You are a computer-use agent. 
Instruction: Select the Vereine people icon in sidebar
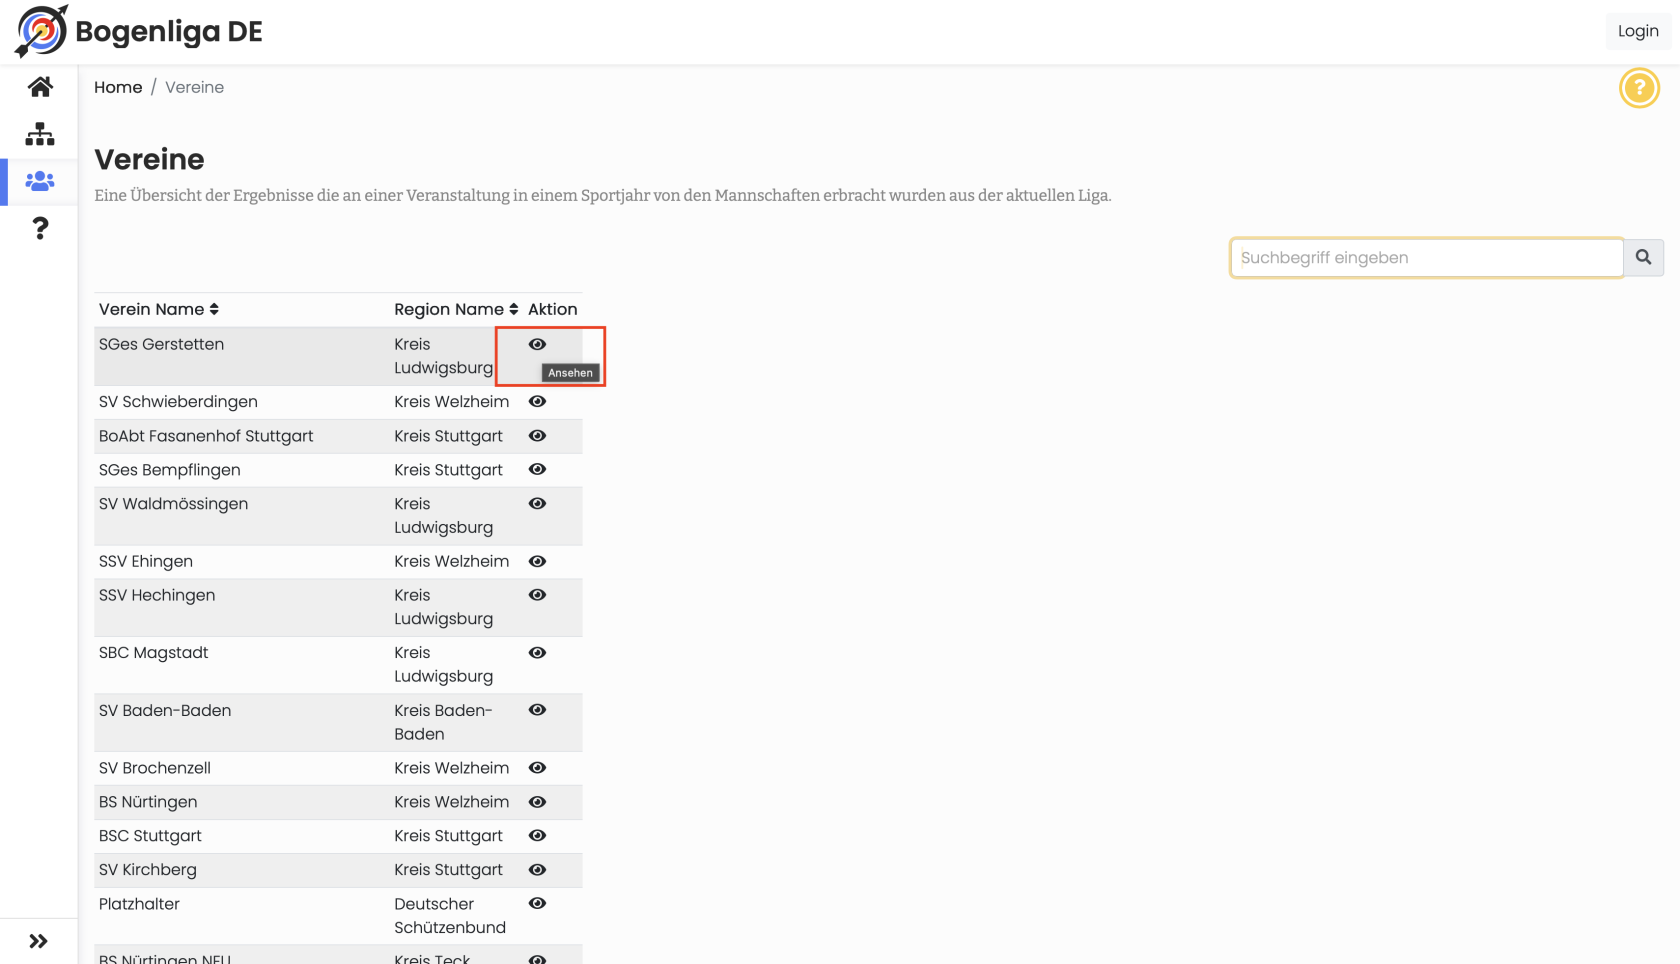(40, 181)
